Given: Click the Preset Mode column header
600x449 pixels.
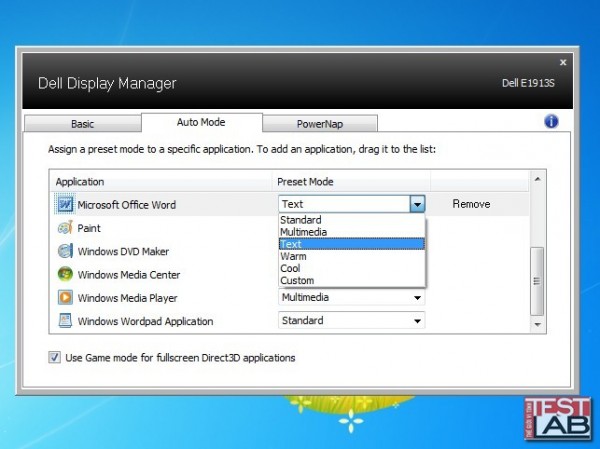Looking at the screenshot, I should pos(351,181).
